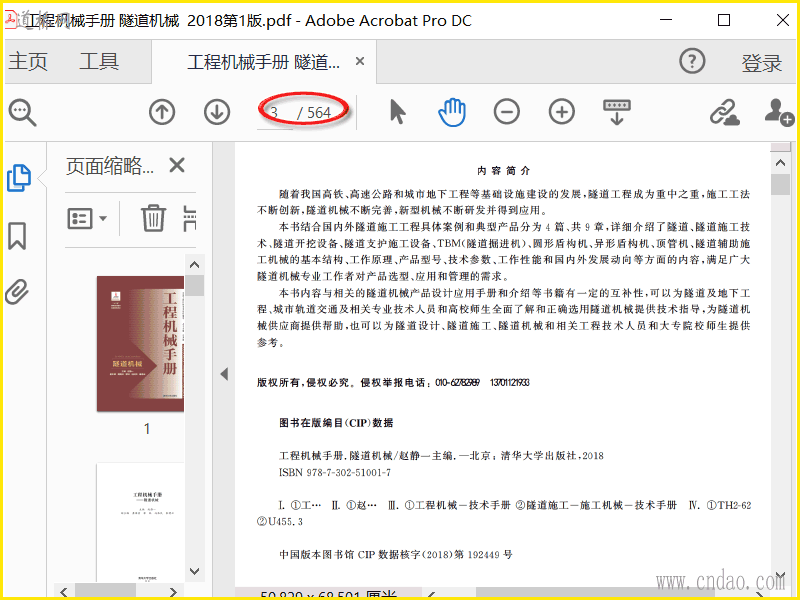The width and height of the screenshot is (800, 600).
Task: Activate the hand pan tool
Action: (452, 112)
